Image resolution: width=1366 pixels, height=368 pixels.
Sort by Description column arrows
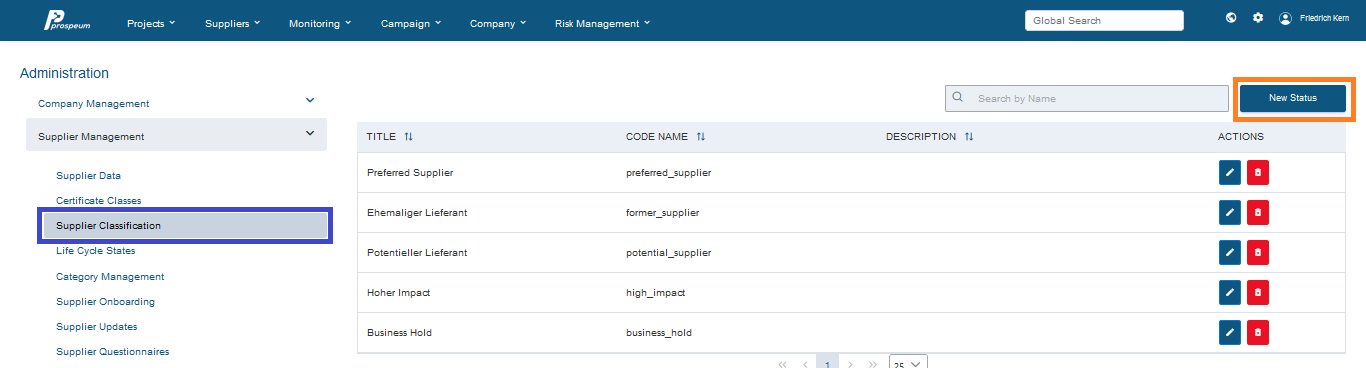(x=969, y=137)
